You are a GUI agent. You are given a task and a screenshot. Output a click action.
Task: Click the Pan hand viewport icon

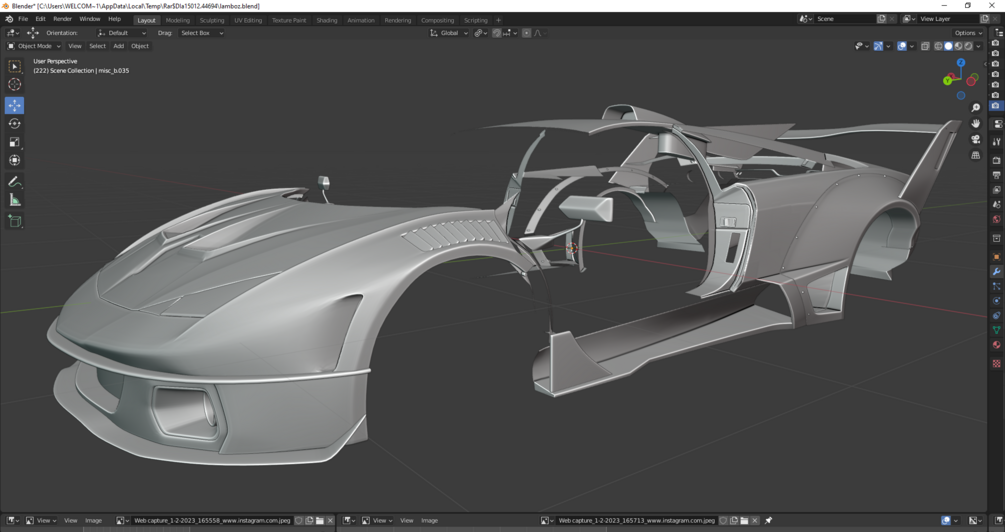(976, 124)
